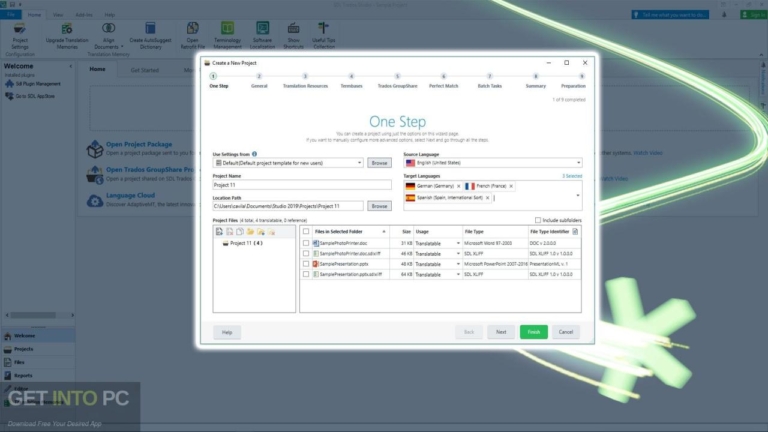Cancel the Create a New Project wizard
This screenshot has width=768, height=432.
click(566, 332)
